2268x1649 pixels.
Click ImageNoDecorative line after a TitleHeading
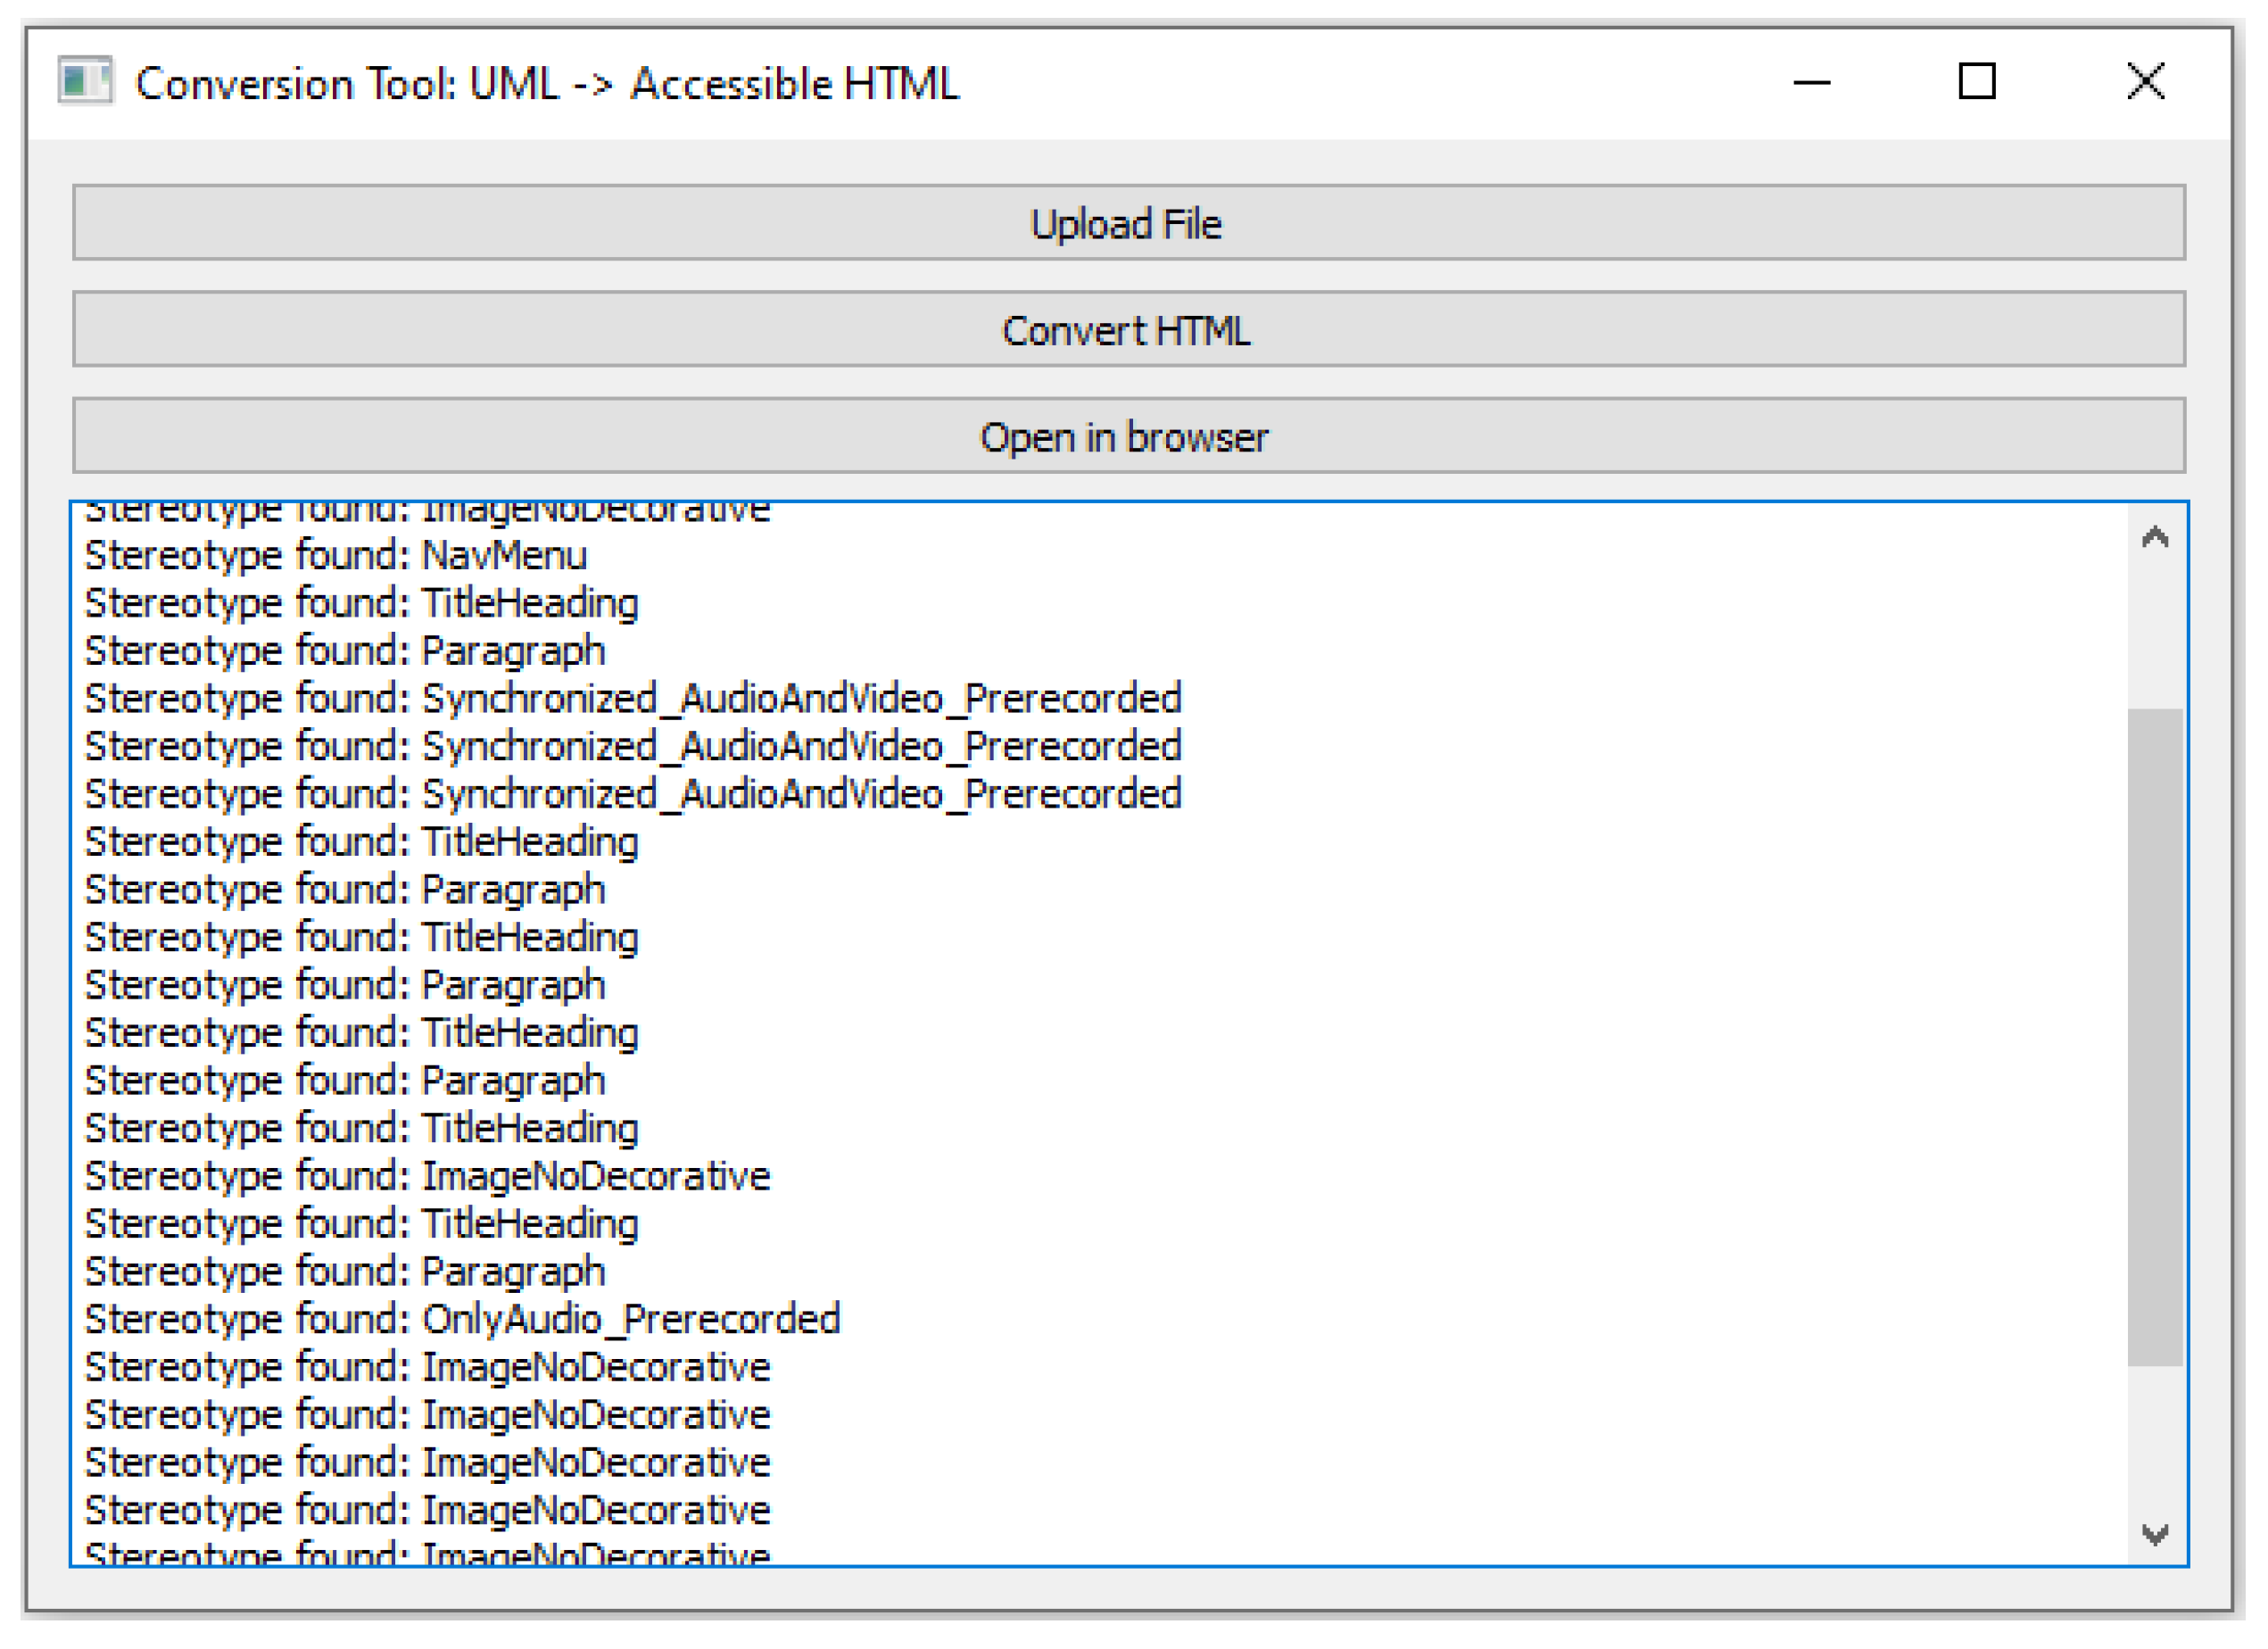[x=427, y=1176]
